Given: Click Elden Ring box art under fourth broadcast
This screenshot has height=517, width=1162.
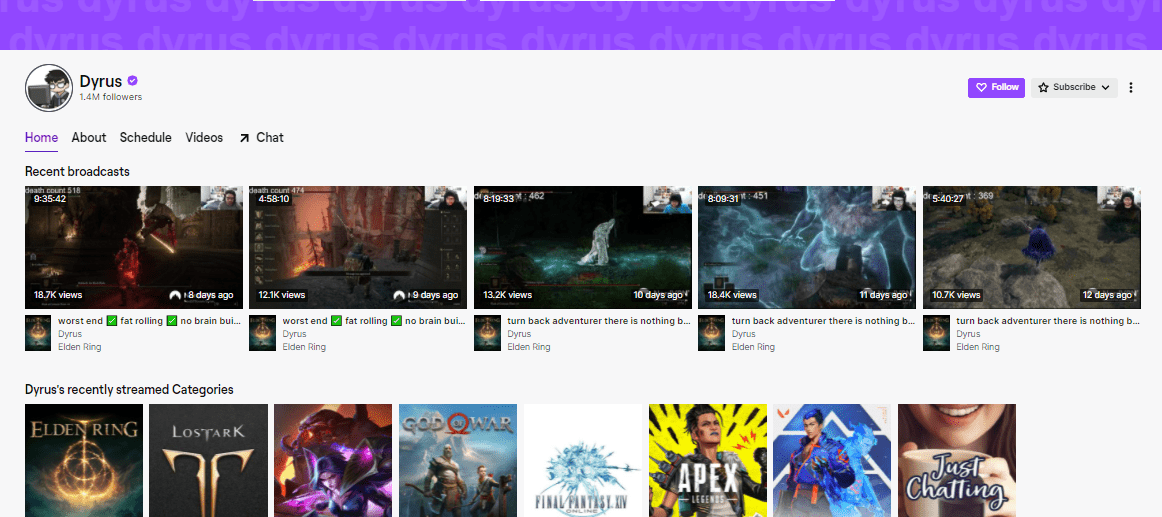Looking at the screenshot, I should 712,333.
